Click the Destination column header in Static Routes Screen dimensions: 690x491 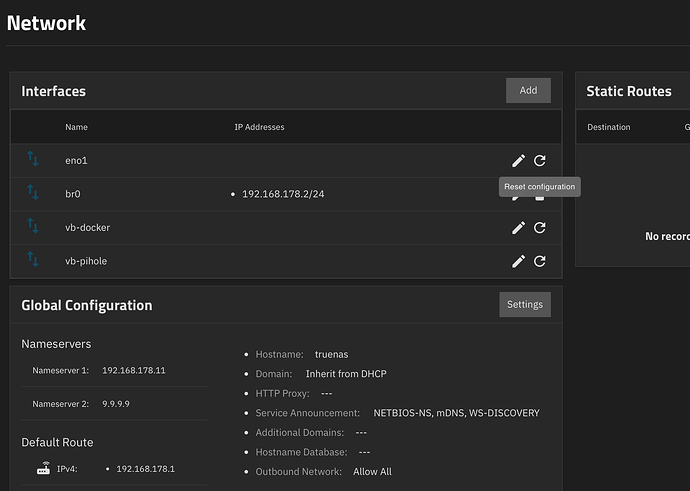(609, 127)
